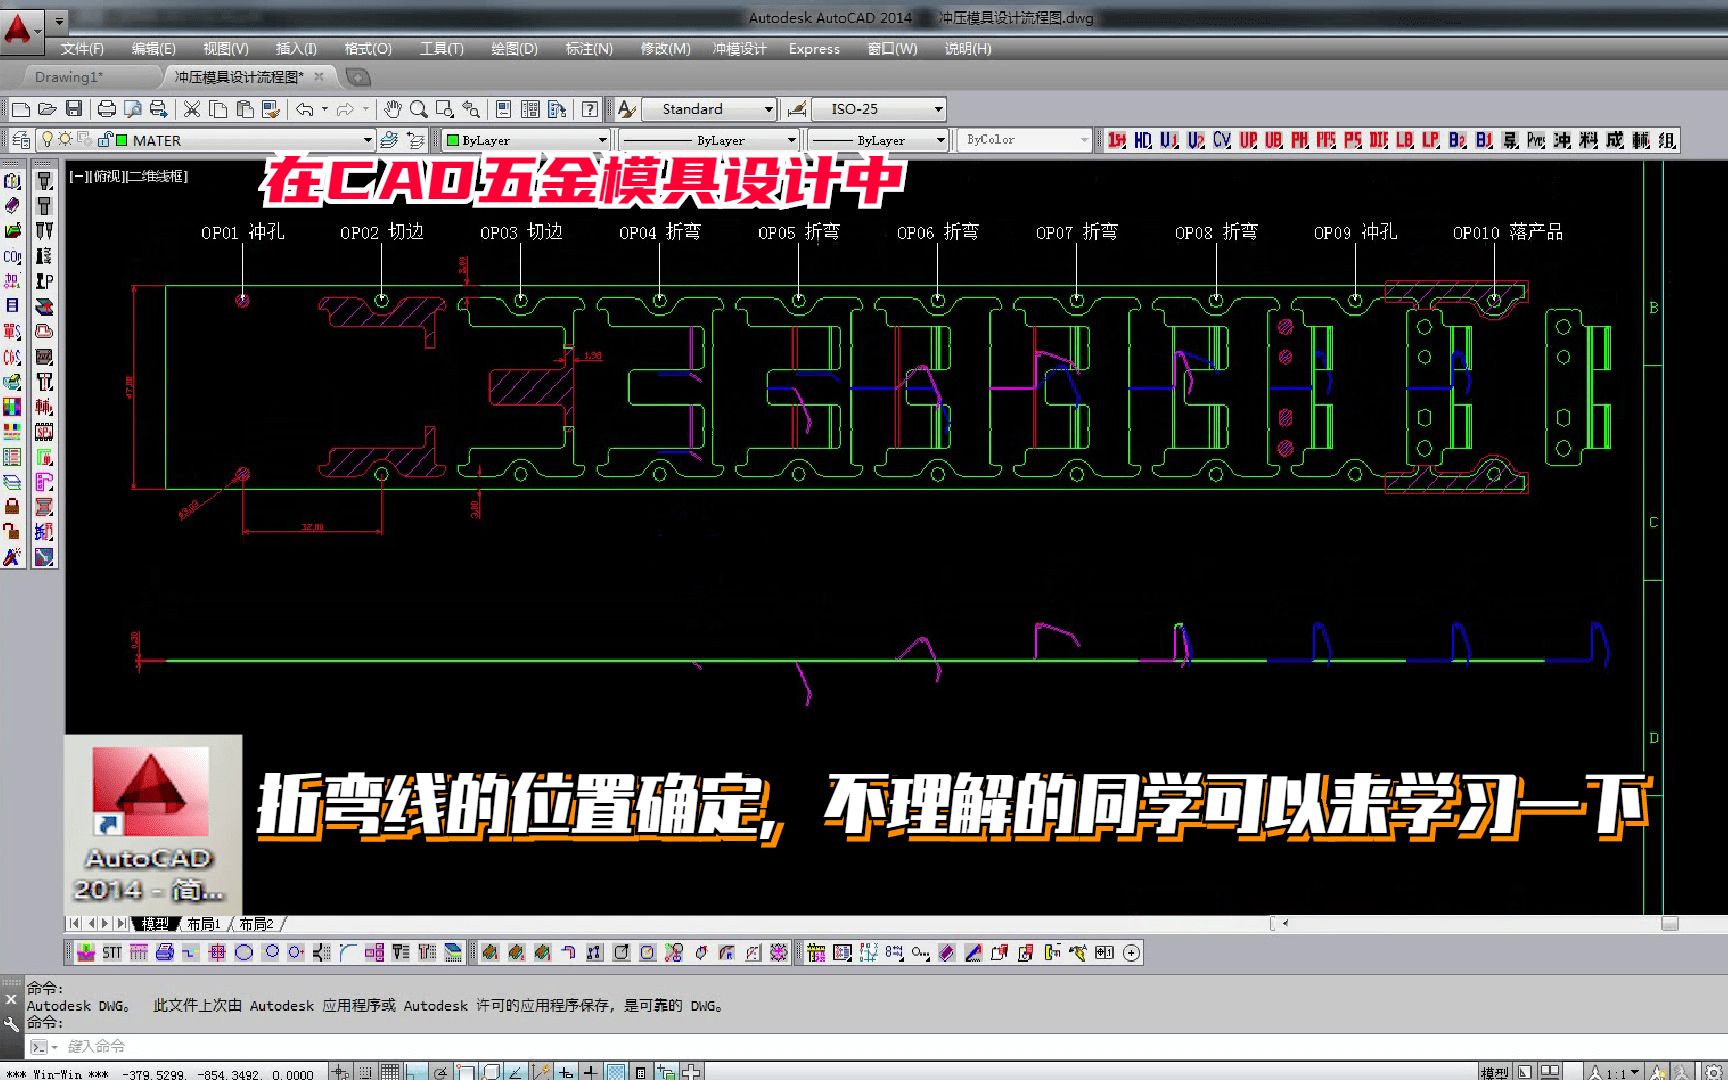Open the 冲模设计 menu
Viewport: 1728px width, 1080px height.
740,48
